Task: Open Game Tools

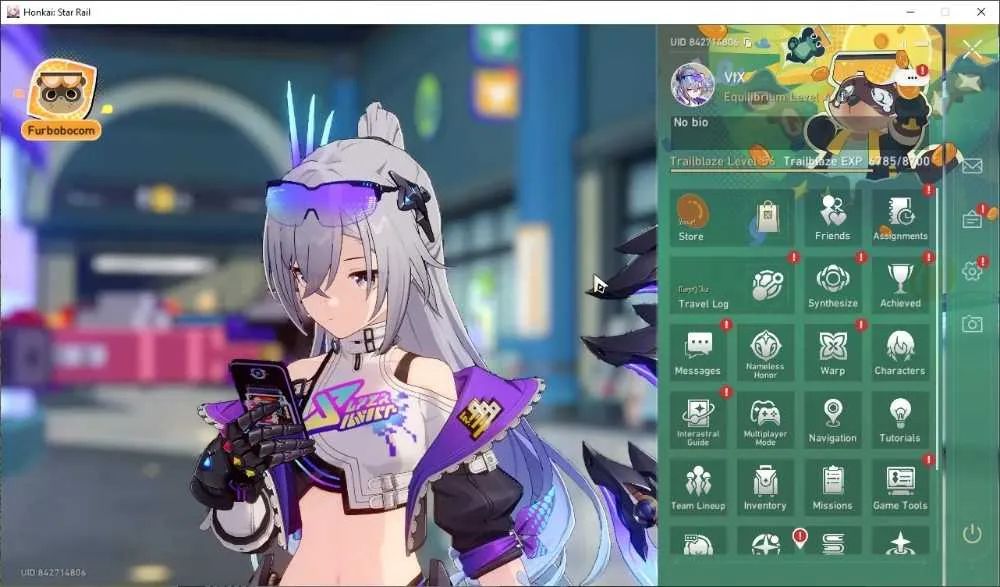Action: (900, 487)
